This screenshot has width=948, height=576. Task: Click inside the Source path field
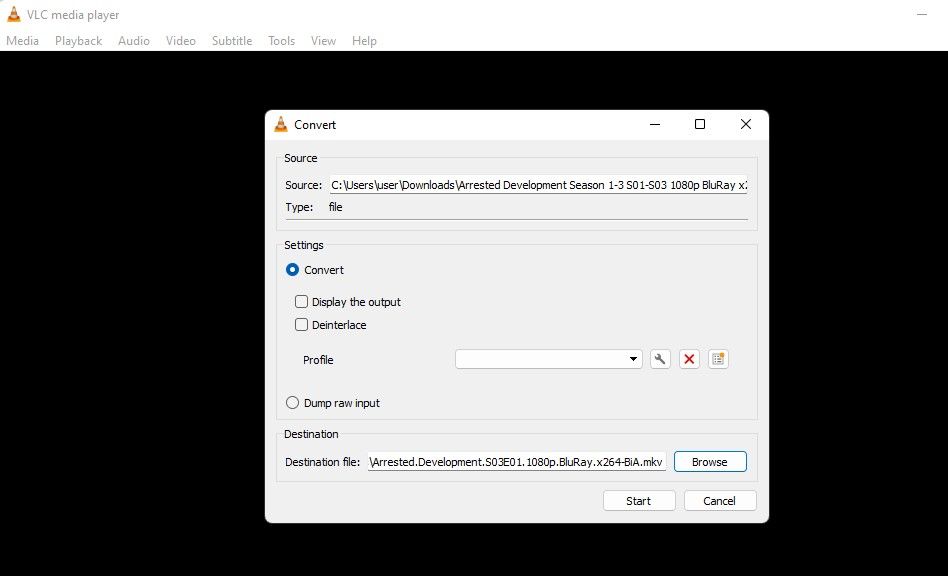pos(537,185)
